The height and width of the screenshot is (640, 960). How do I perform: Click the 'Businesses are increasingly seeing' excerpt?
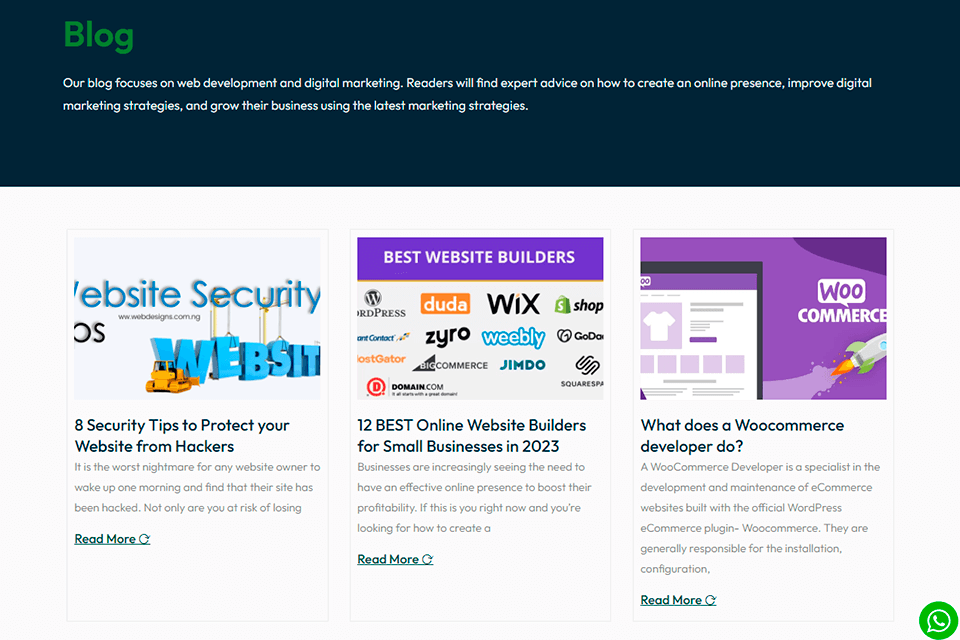point(474,497)
